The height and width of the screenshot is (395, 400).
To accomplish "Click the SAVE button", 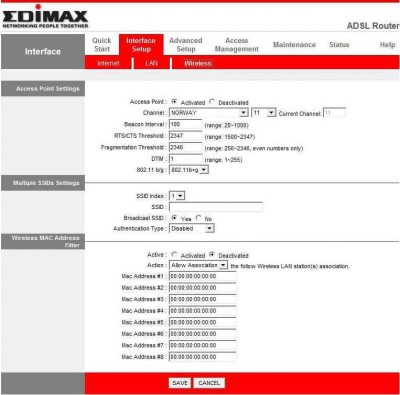I will pyautogui.click(x=180, y=383).
